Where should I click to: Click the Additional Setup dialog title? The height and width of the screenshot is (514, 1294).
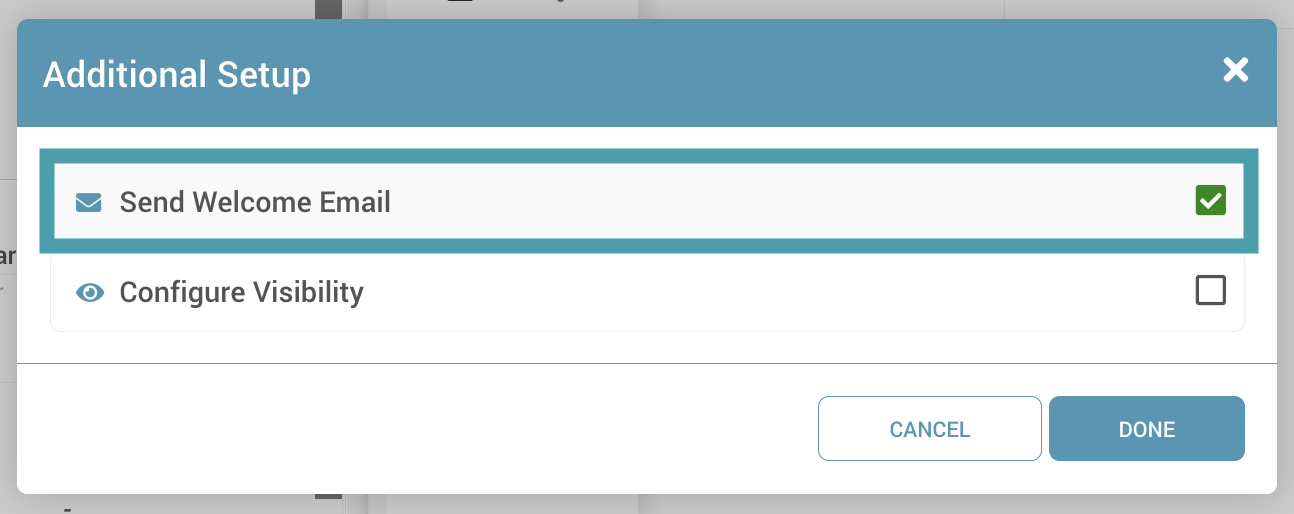[x=177, y=75]
